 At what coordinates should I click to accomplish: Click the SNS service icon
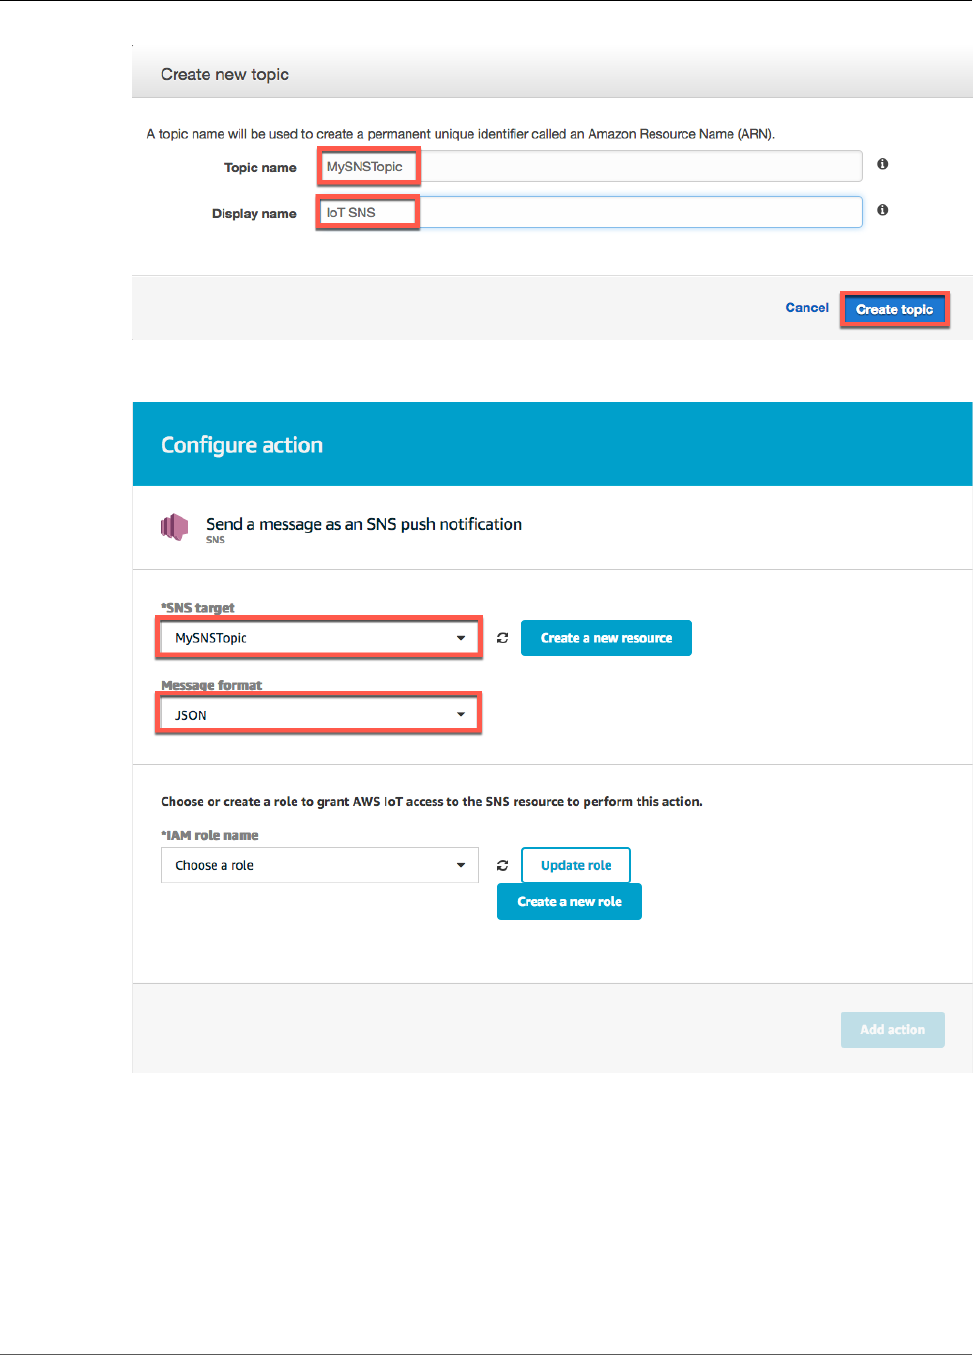pyautogui.click(x=175, y=527)
